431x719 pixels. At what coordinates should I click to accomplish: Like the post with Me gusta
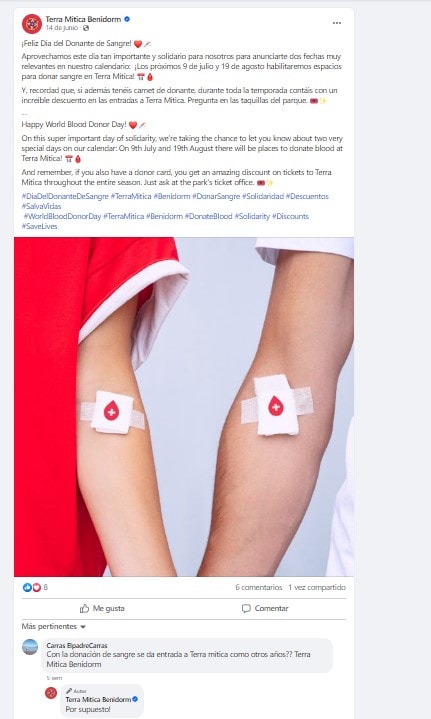click(102, 608)
